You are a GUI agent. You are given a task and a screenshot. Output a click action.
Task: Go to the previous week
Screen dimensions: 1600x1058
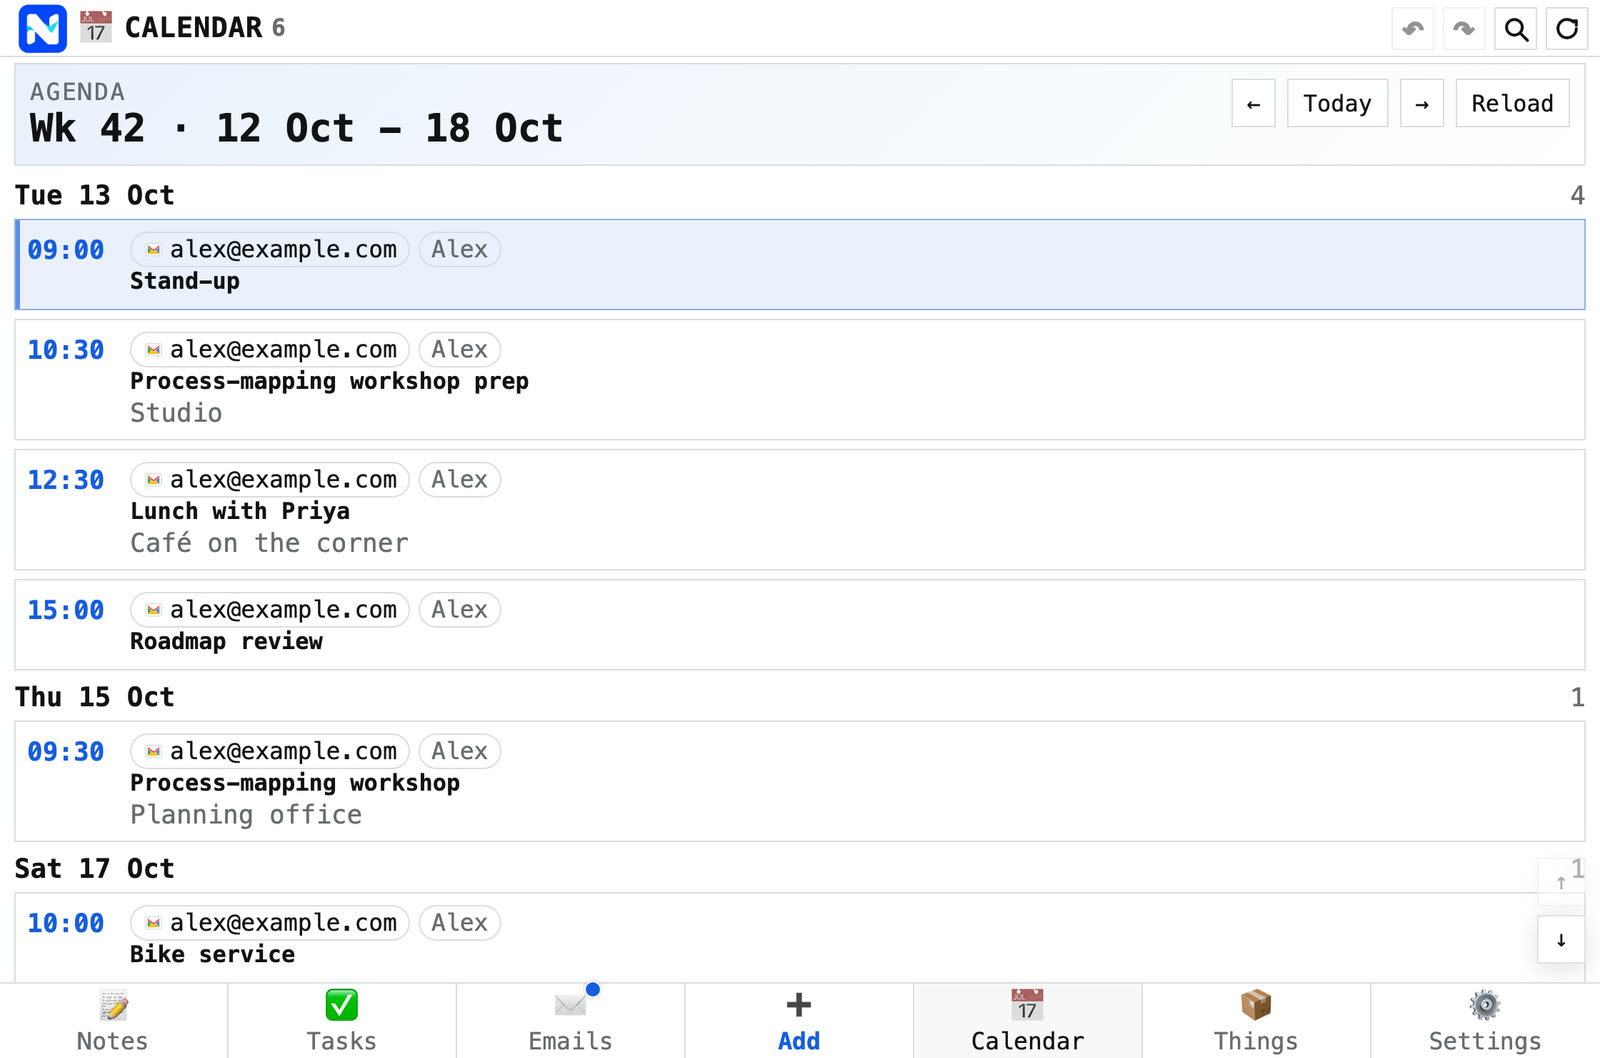(x=1253, y=103)
